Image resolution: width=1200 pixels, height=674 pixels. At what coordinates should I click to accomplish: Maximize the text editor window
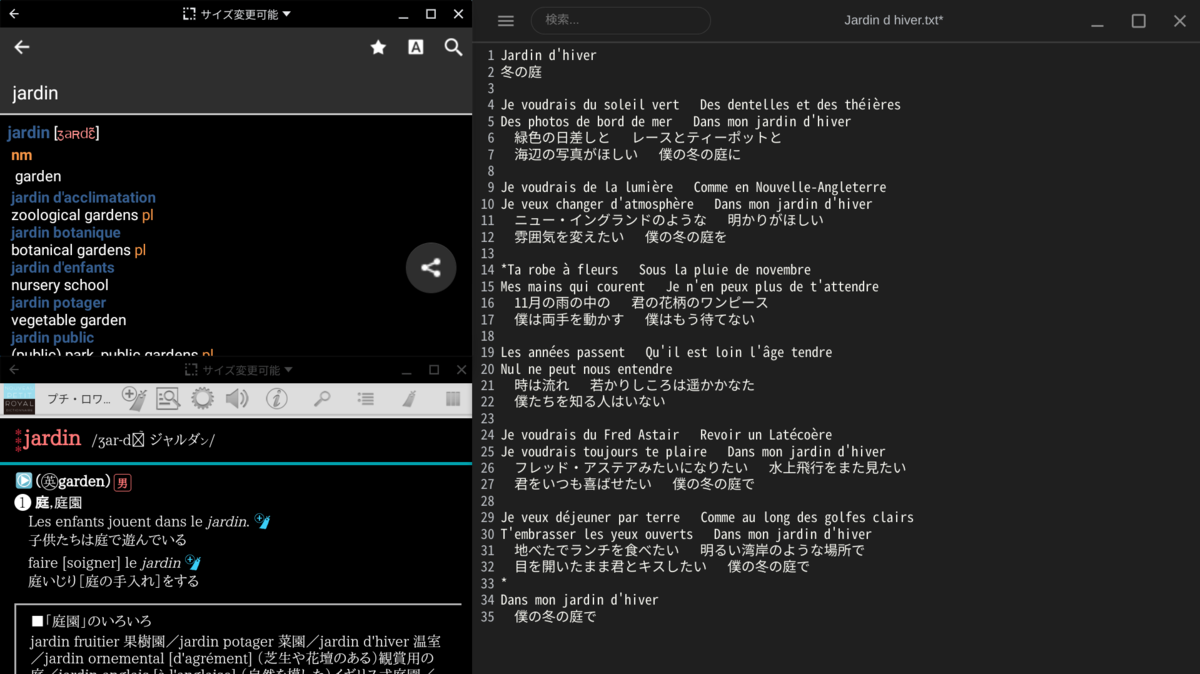(x=1138, y=21)
